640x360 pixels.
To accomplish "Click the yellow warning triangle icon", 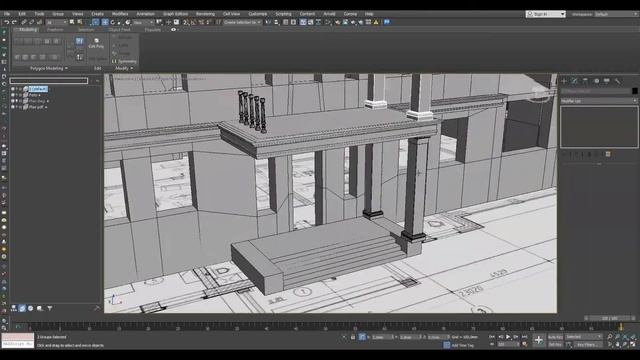I will point(376,22).
